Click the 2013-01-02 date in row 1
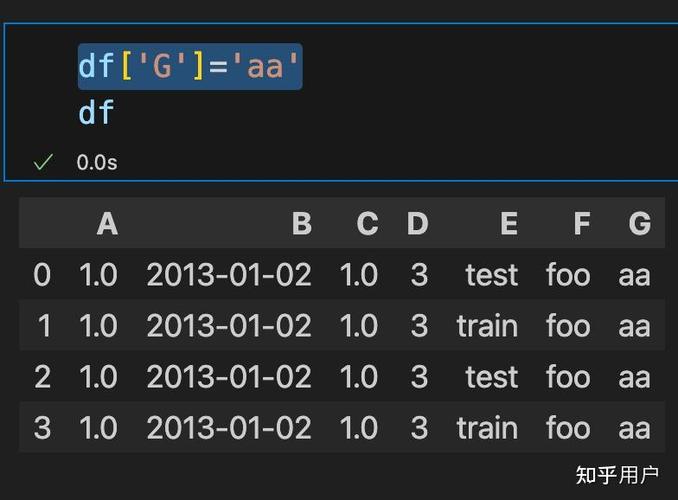Viewport: 678px width, 500px height. [229, 326]
